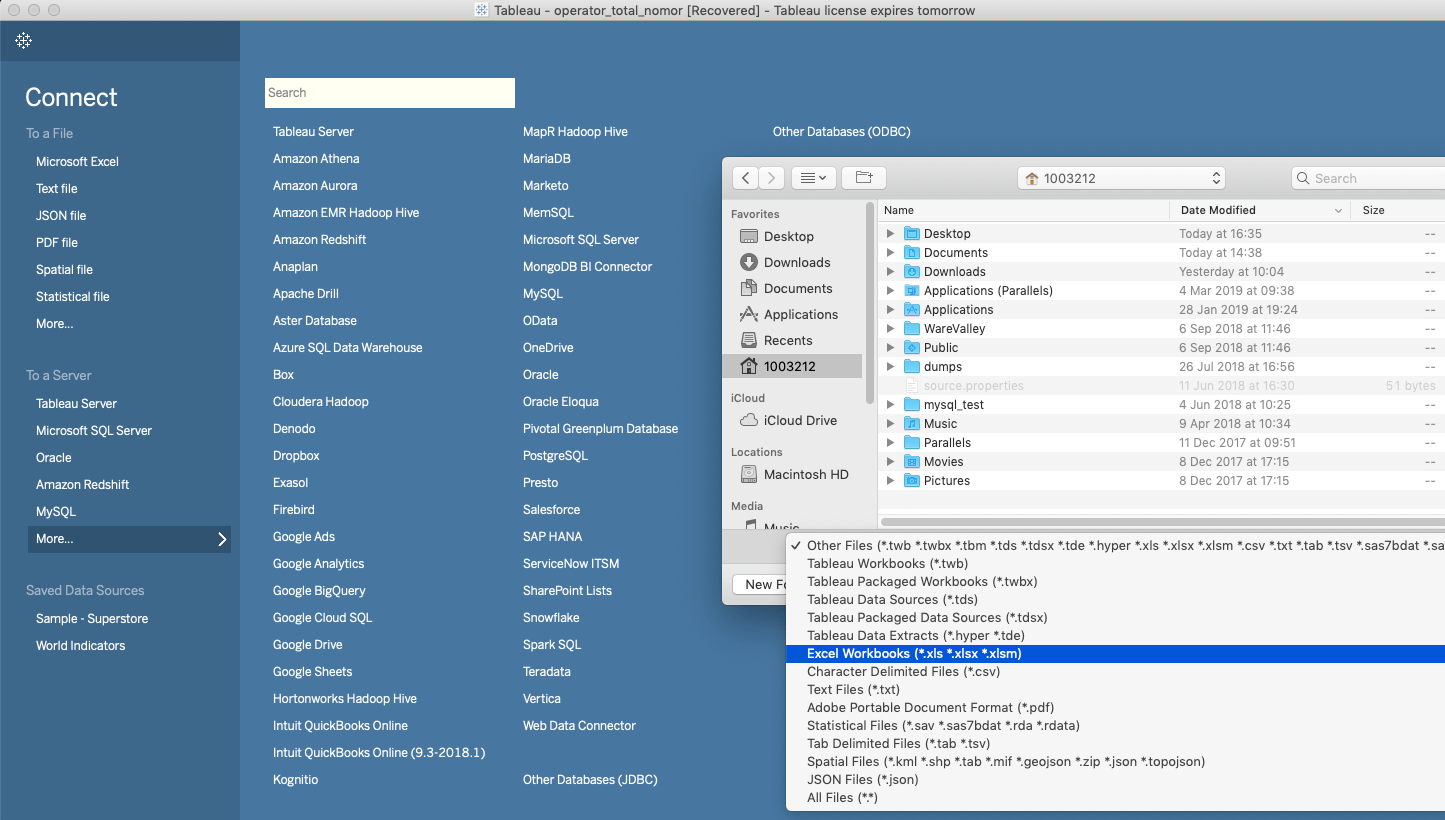
Task: Select Amazon Athena connector
Action: click(x=316, y=158)
